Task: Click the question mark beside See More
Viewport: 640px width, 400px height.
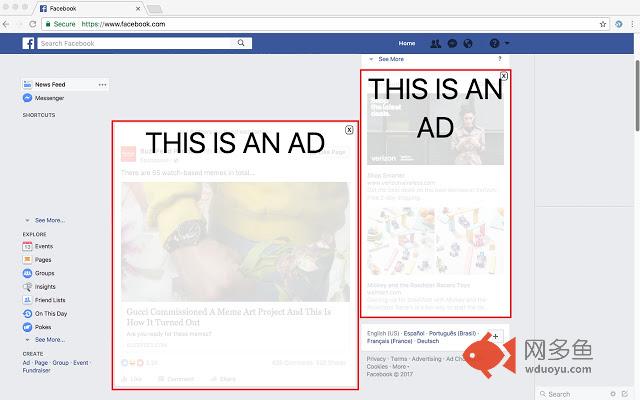Action: point(500,59)
